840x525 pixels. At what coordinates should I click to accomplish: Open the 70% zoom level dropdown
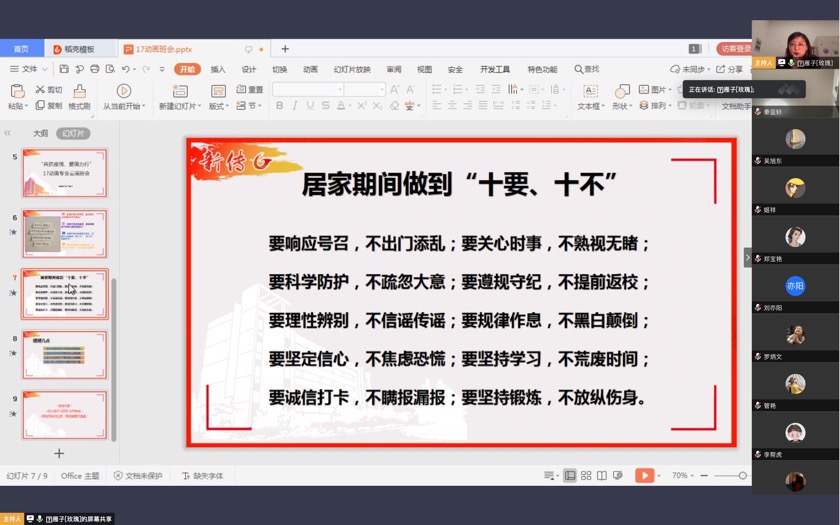click(684, 476)
